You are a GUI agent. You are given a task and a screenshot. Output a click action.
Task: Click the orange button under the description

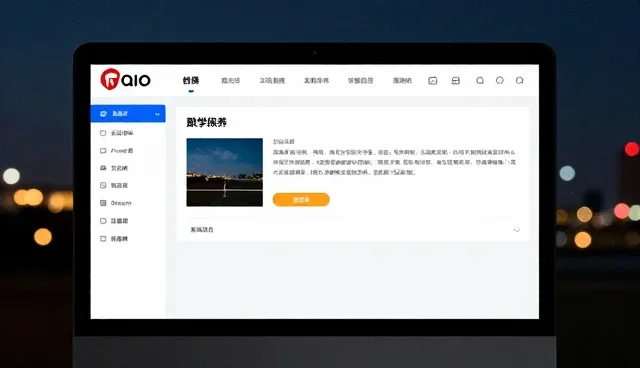tap(301, 200)
